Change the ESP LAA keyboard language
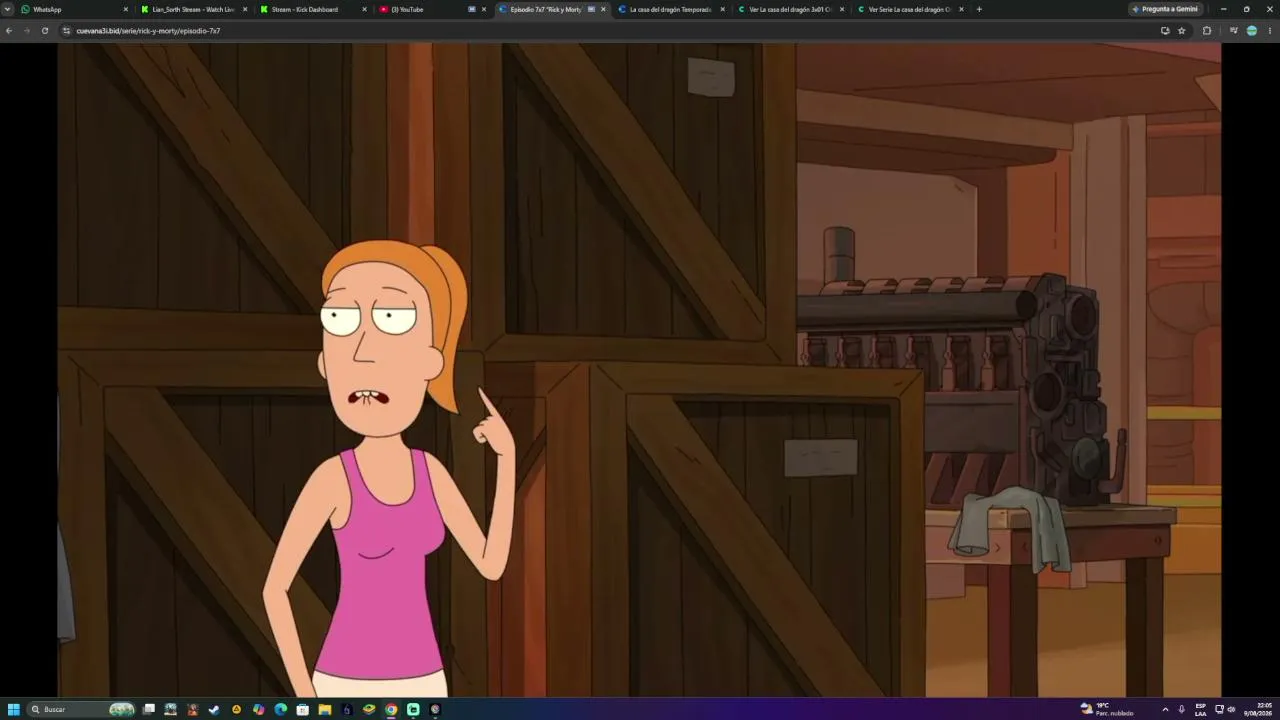This screenshot has height=720, width=1280. tap(1201, 709)
